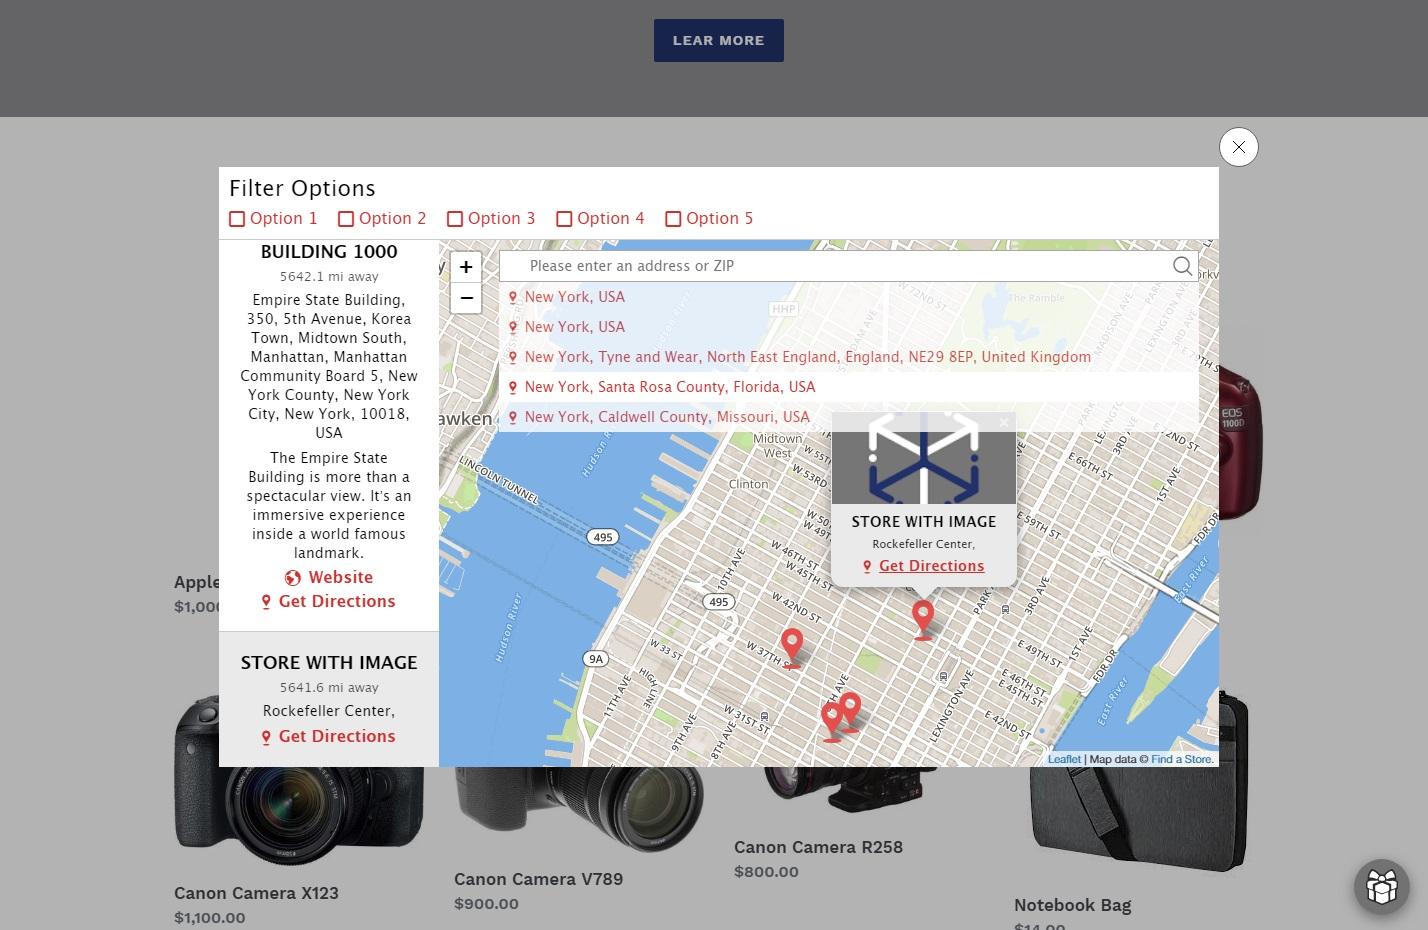Toggle the Option 5 checkbox
The height and width of the screenshot is (930, 1428).
[x=673, y=219]
